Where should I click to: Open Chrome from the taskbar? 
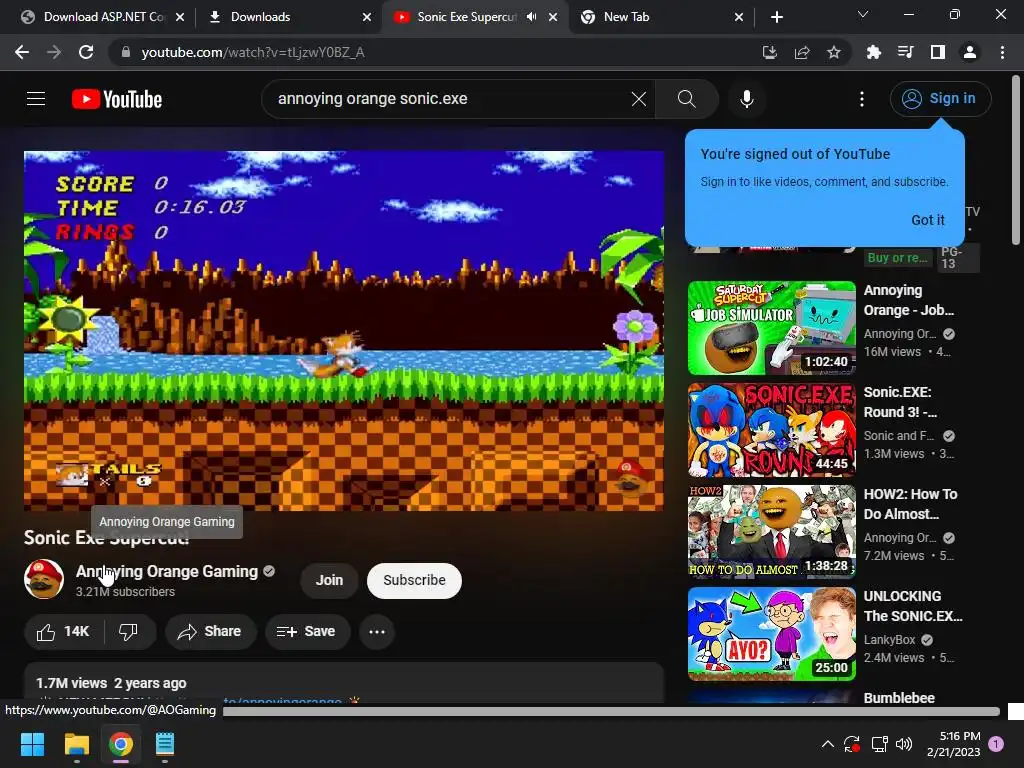pyautogui.click(x=121, y=744)
